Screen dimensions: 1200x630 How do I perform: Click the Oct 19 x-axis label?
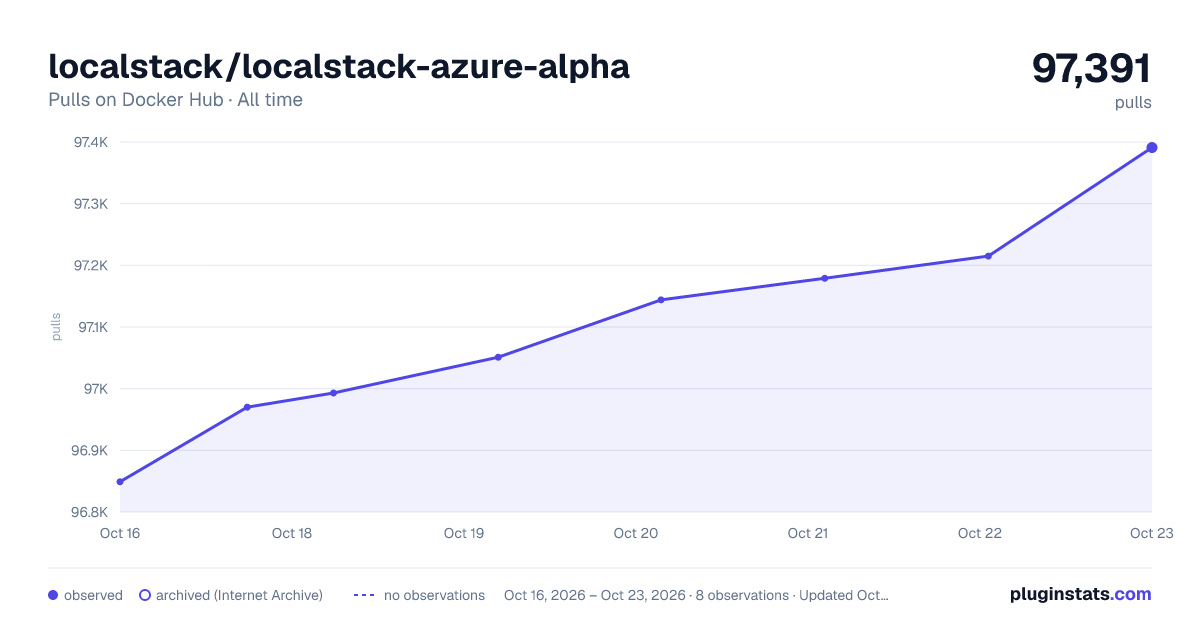464,533
